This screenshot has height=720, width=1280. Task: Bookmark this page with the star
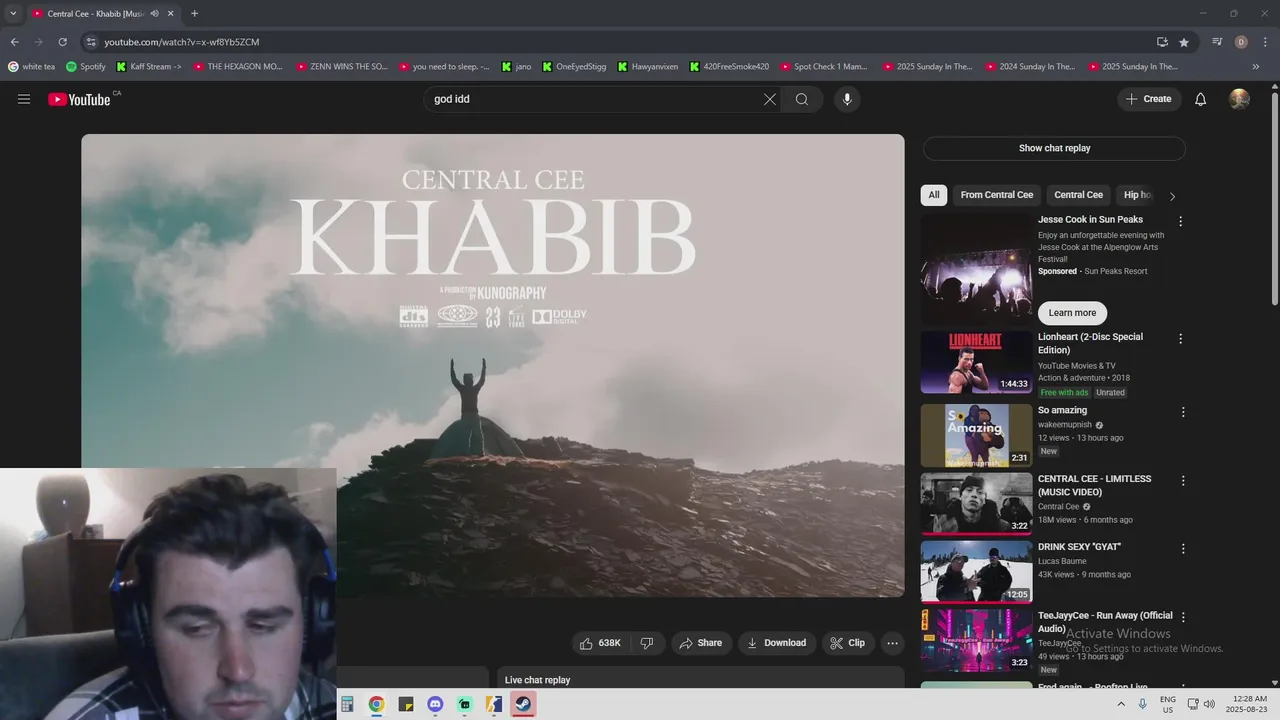[x=1184, y=42]
